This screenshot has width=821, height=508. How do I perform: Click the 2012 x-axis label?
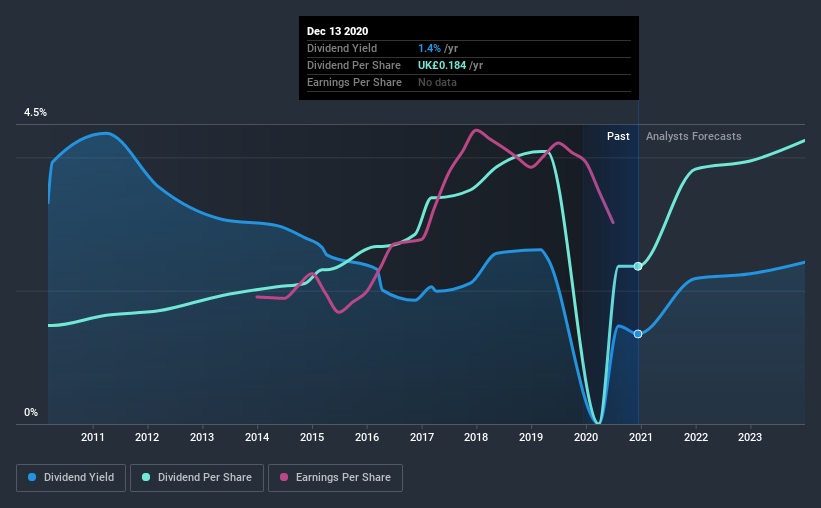[147, 437]
